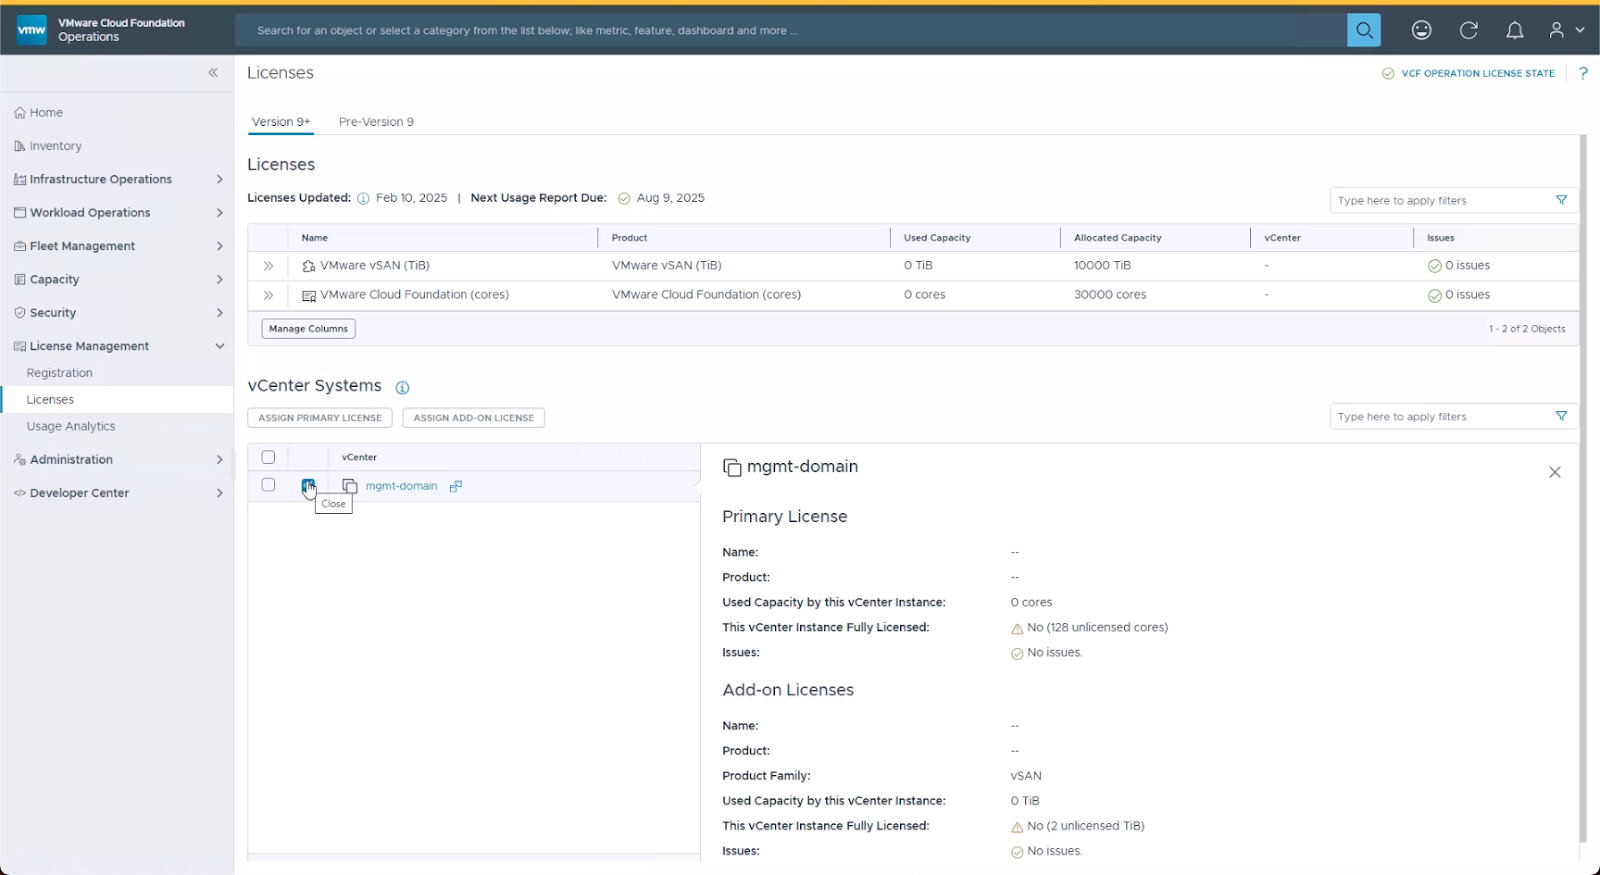Click Assign Add-on License button
Screen dimensions: 1600x875
tap(473, 418)
